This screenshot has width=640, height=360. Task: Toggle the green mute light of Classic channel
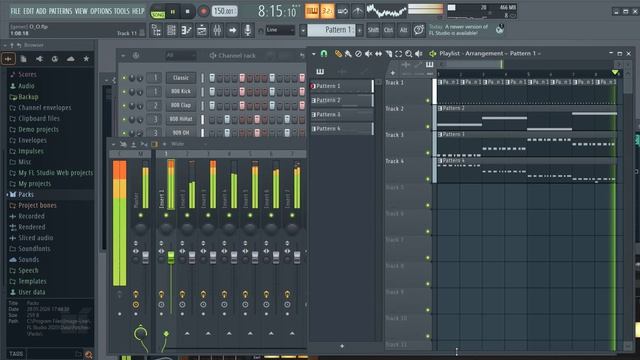pos(124,78)
